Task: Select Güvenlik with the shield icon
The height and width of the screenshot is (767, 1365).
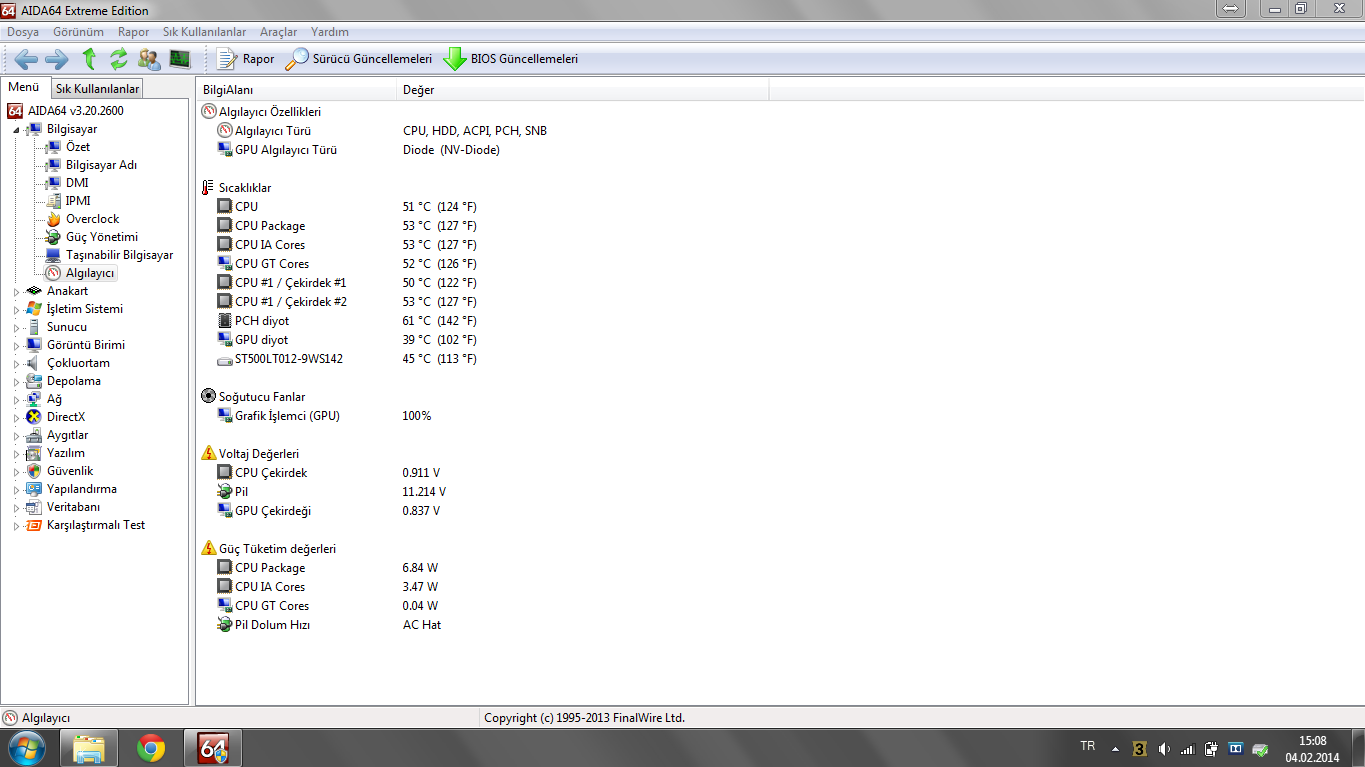Action: point(59,471)
